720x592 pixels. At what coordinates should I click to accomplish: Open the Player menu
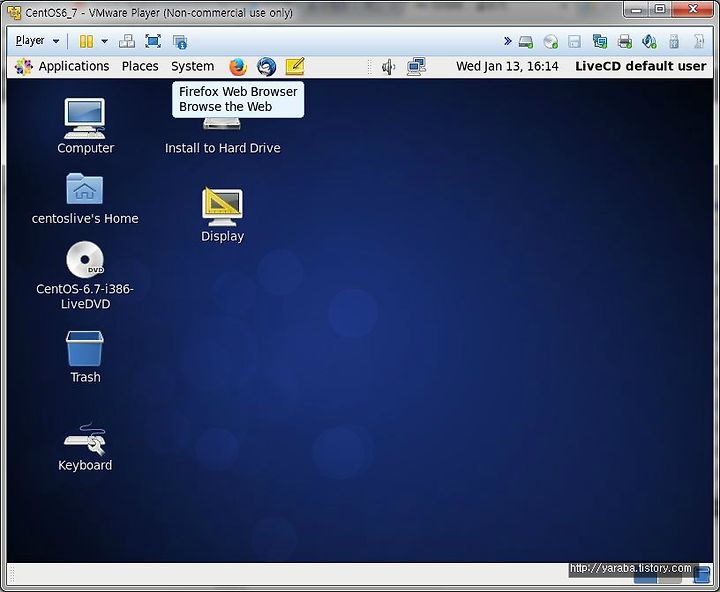37,41
